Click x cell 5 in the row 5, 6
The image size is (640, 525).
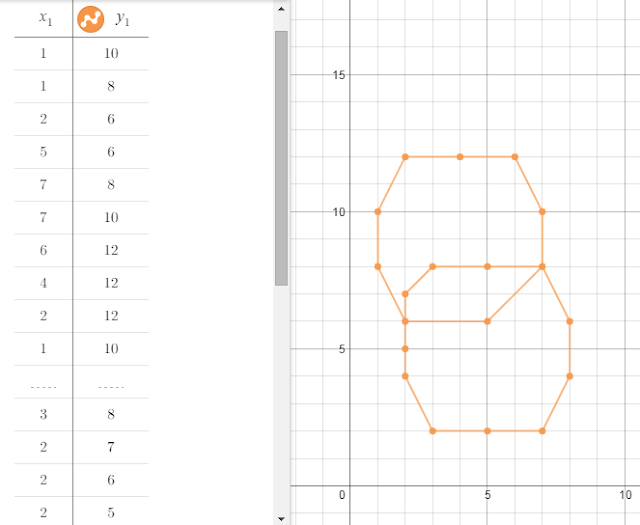point(44,152)
